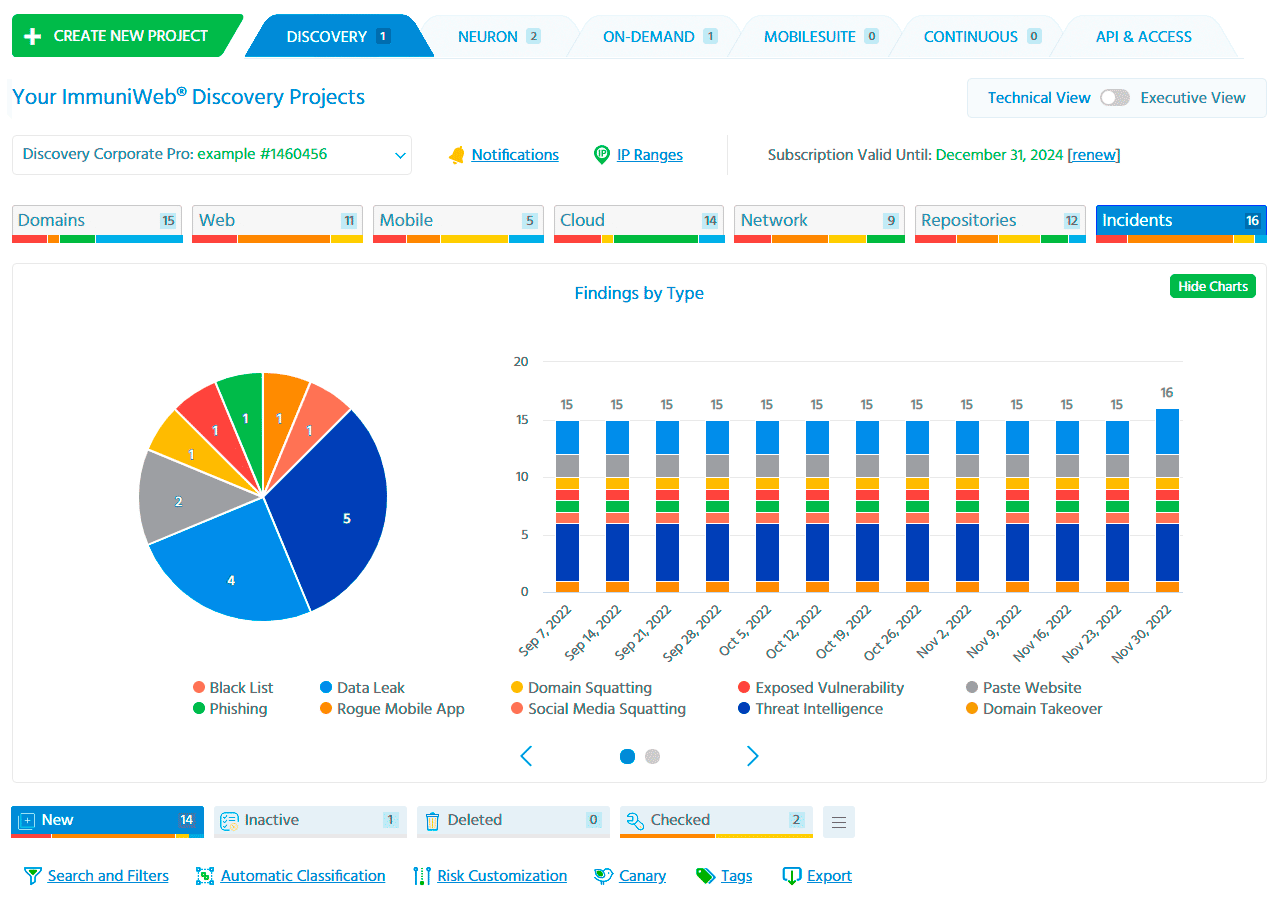Open the Neuron tab
The width and height of the screenshot is (1279, 903).
point(499,37)
